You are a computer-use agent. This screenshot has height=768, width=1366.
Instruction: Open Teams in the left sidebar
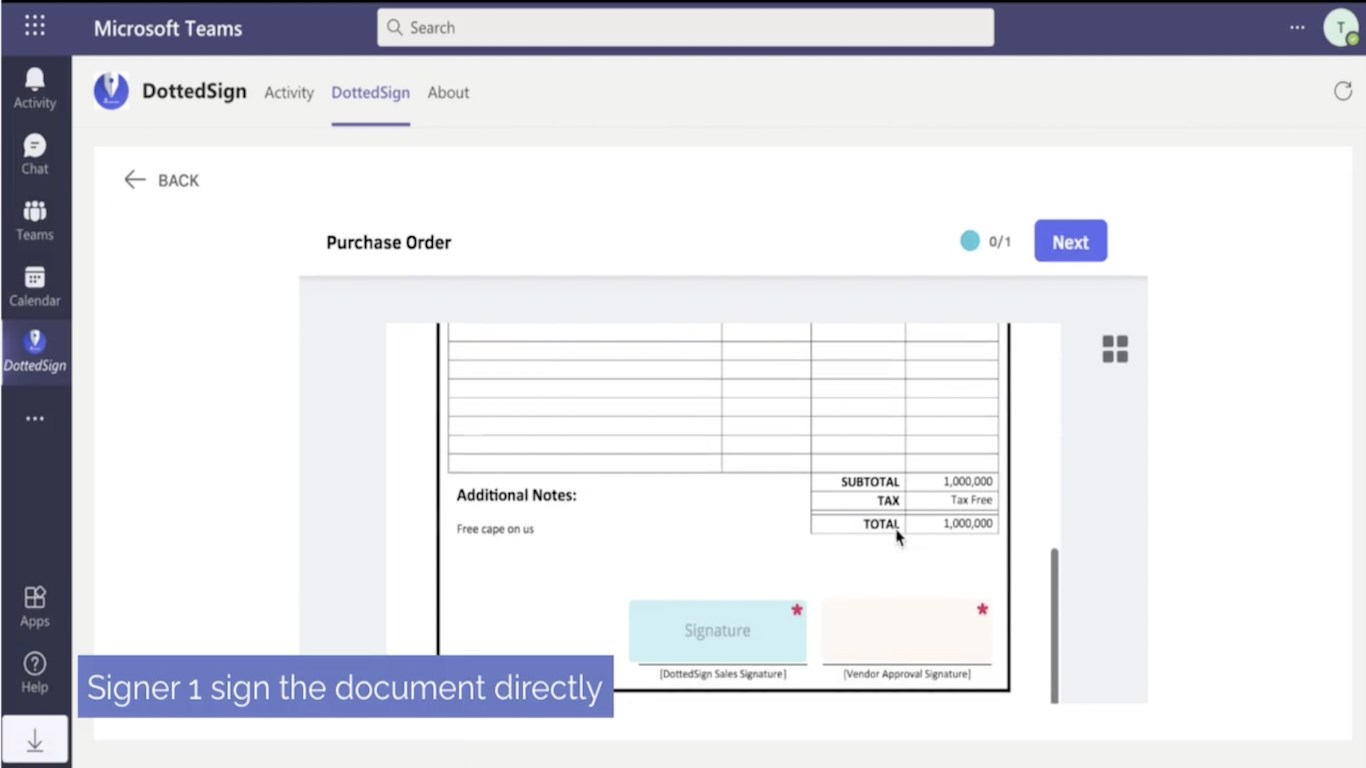(35, 220)
